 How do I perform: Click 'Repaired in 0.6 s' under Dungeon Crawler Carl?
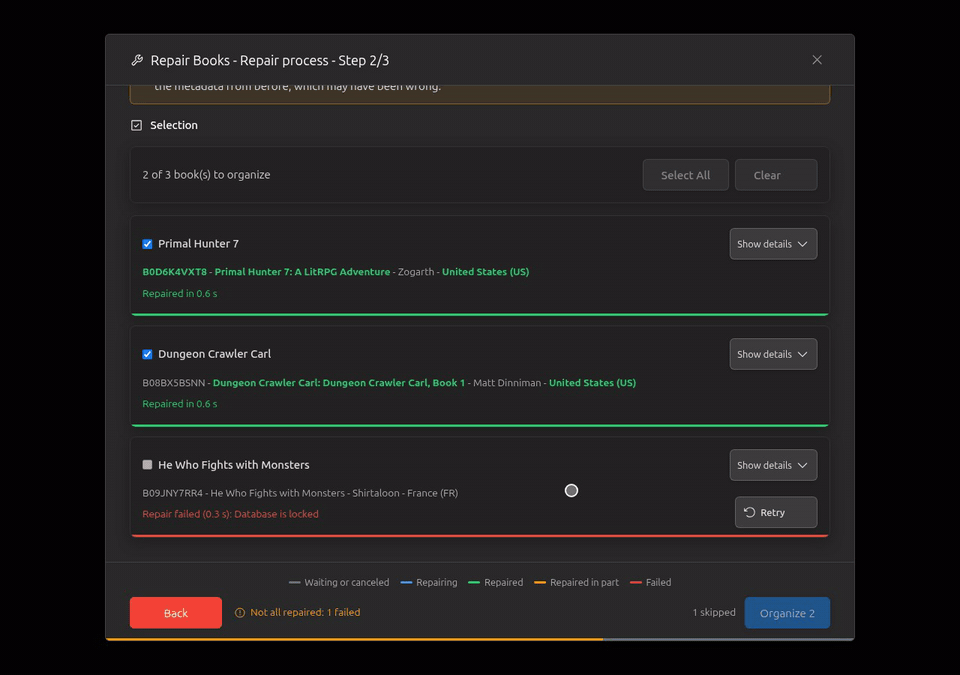point(179,404)
